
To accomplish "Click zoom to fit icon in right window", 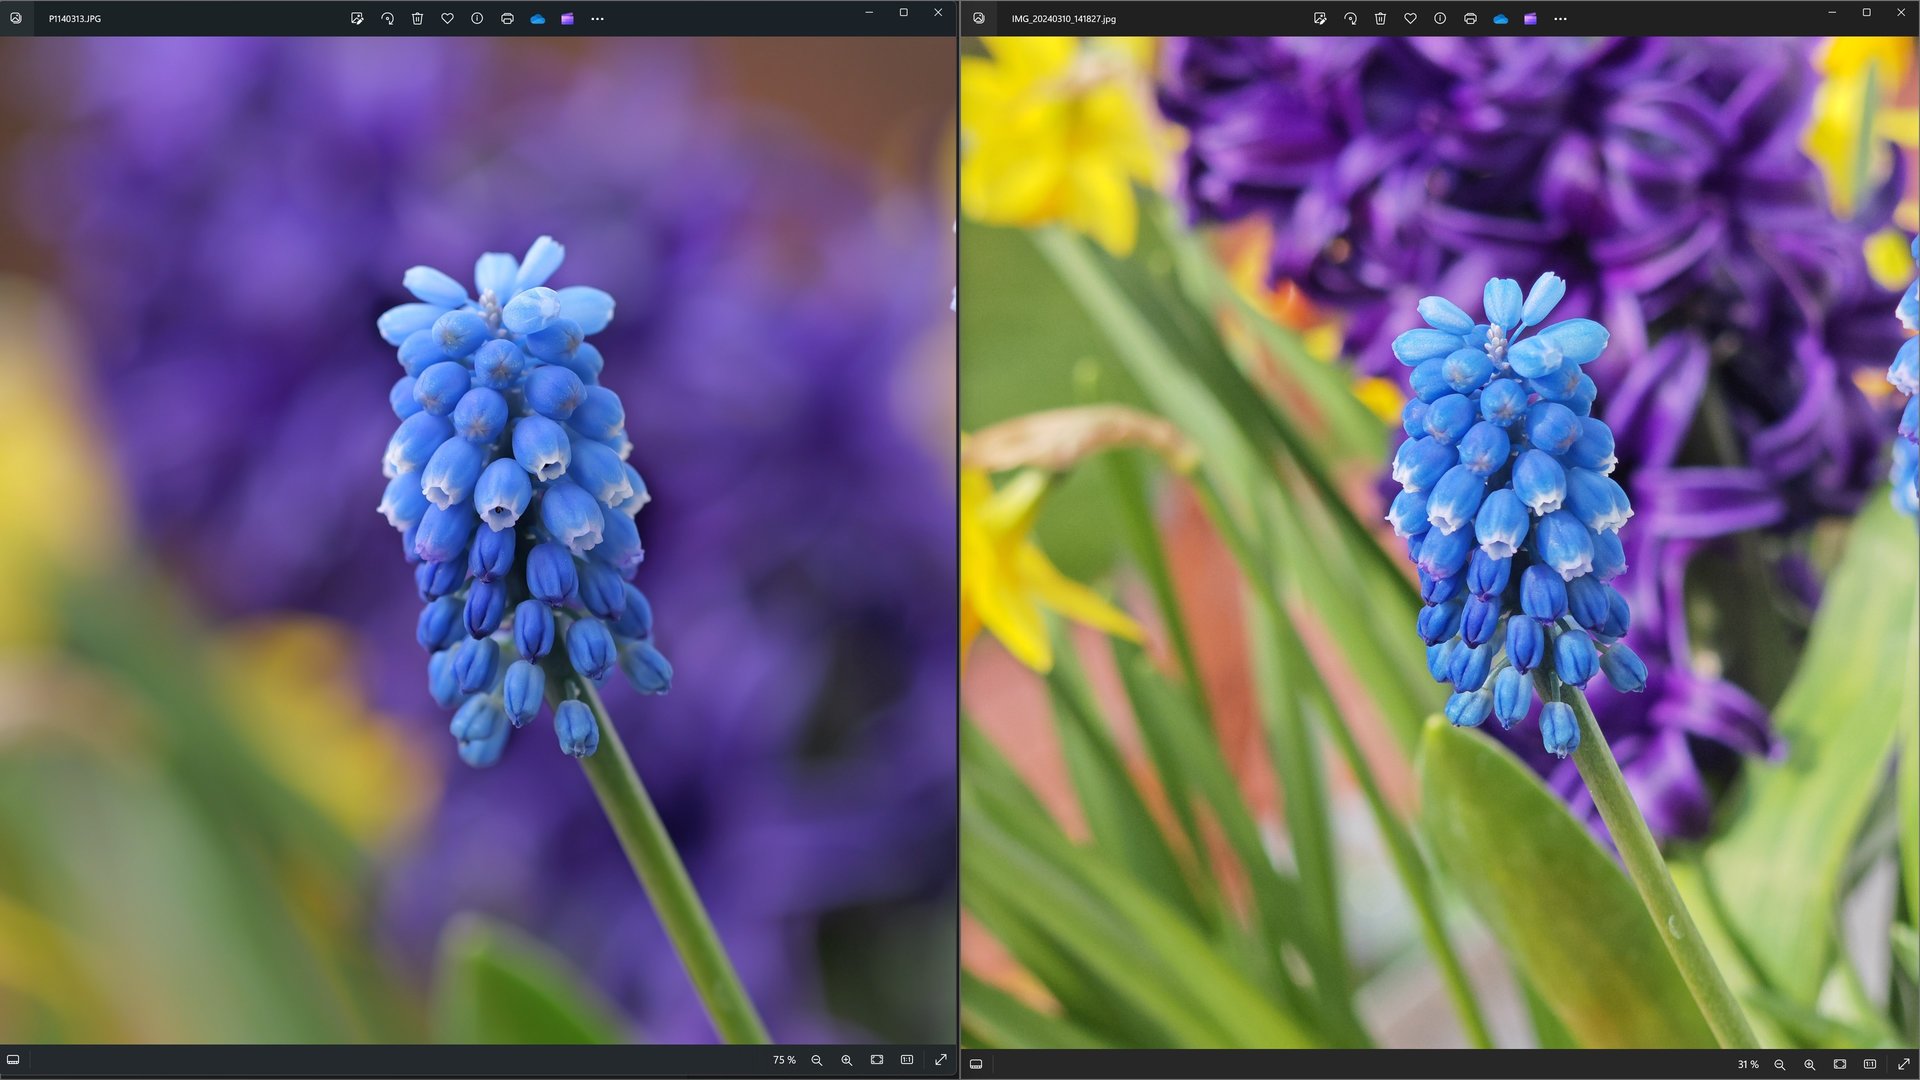I will 1839,1064.
